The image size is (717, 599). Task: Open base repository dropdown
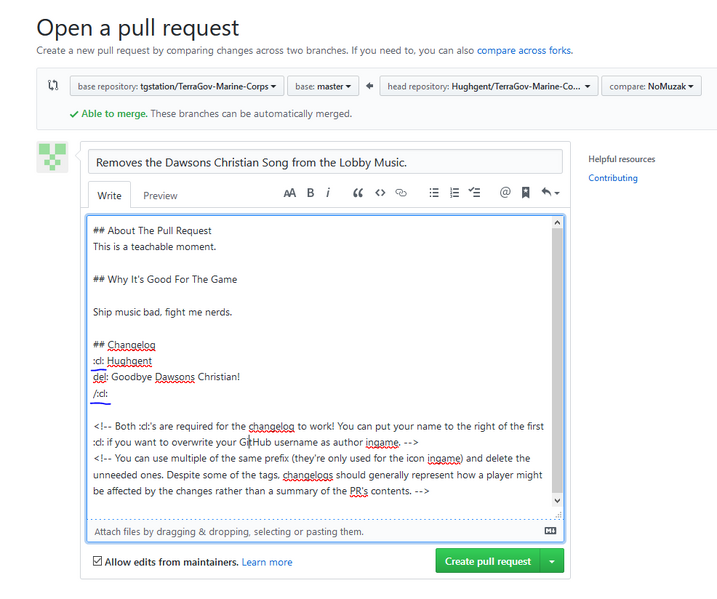(177, 86)
